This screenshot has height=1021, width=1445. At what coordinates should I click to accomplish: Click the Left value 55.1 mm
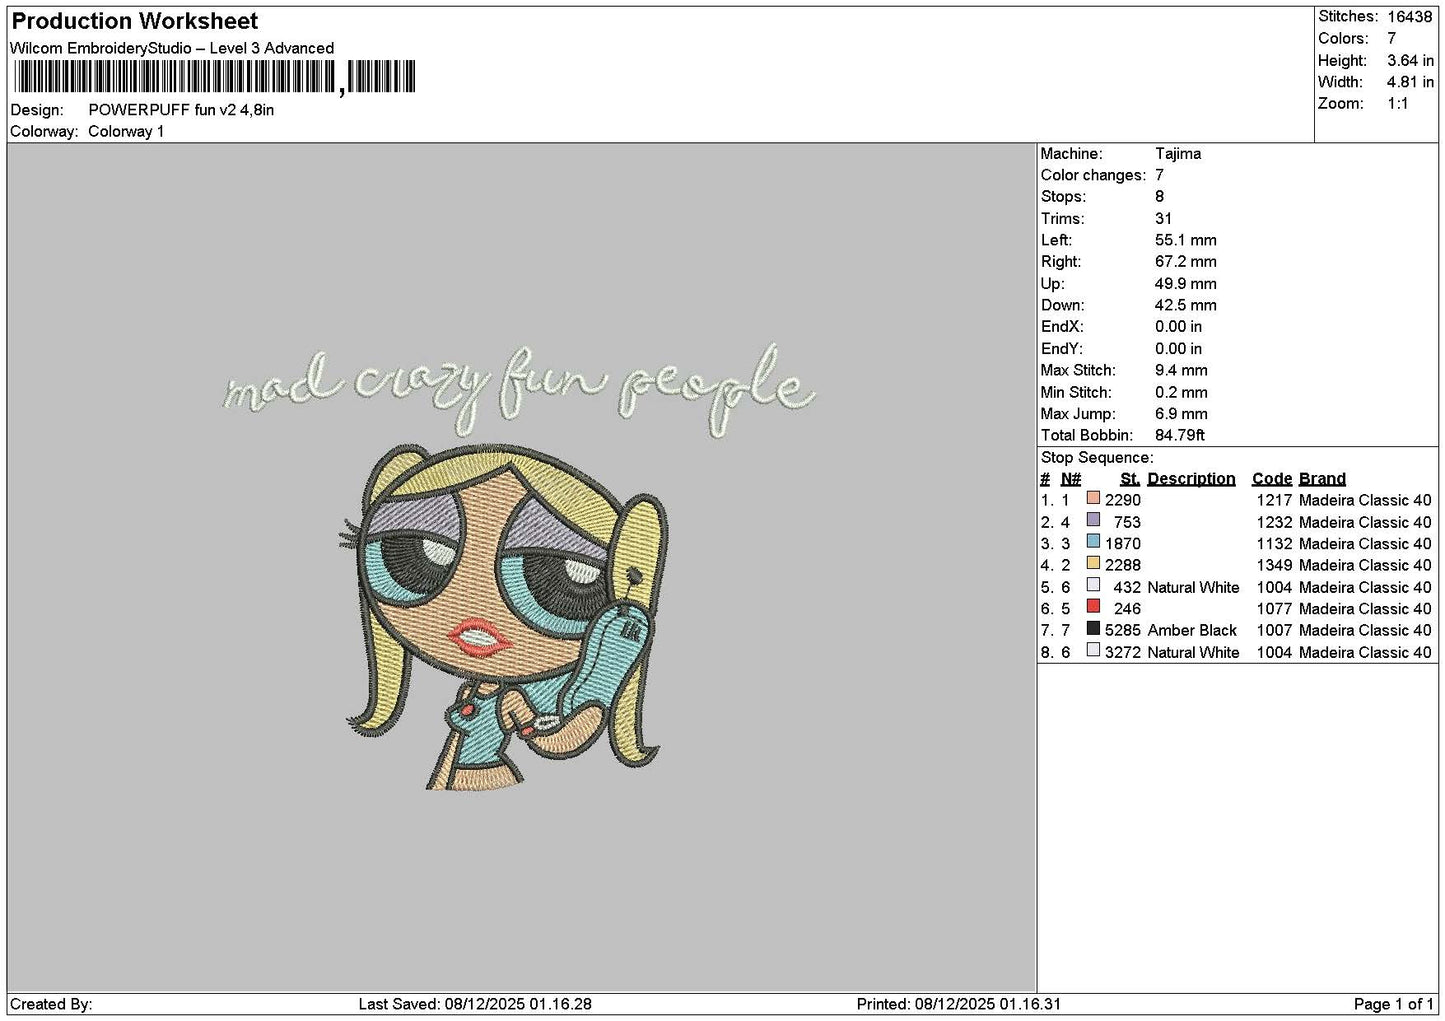pyautogui.click(x=1186, y=240)
